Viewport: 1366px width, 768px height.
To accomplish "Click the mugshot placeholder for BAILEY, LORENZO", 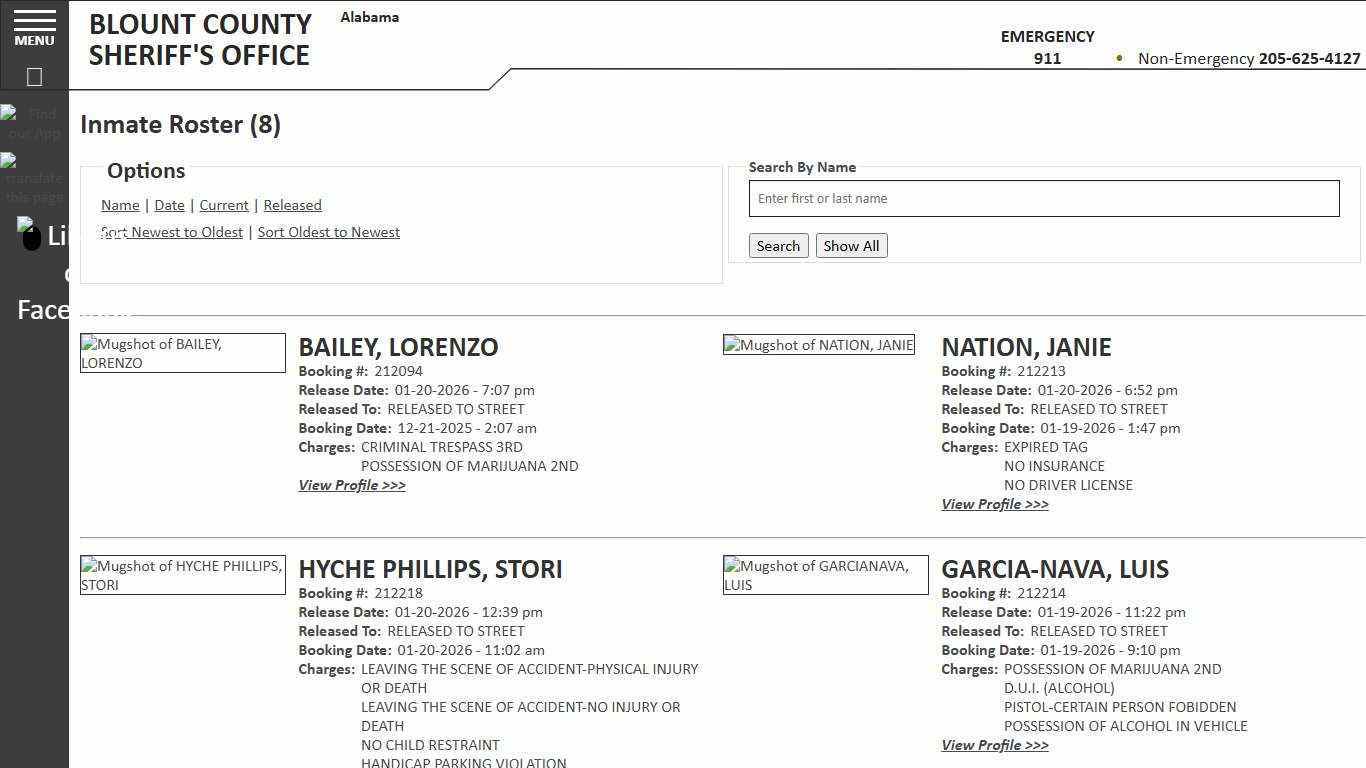I will (x=183, y=353).
